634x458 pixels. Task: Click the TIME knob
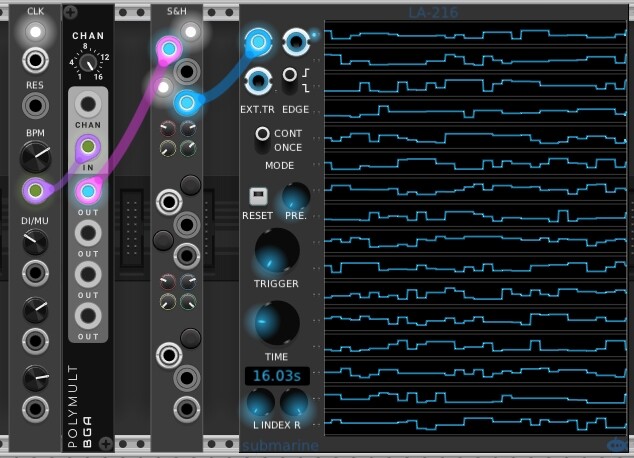(x=276, y=323)
